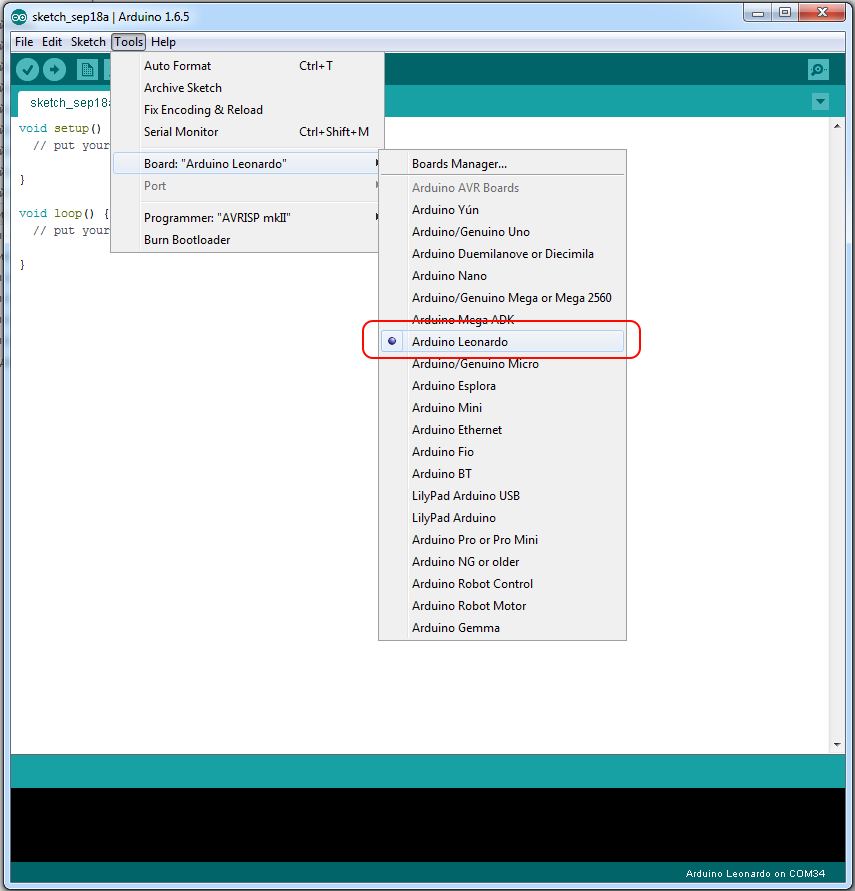Viewport: 855px width, 891px height.
Task: Click editor scrollbar down arrow
Action: click(x=837, y=744)
